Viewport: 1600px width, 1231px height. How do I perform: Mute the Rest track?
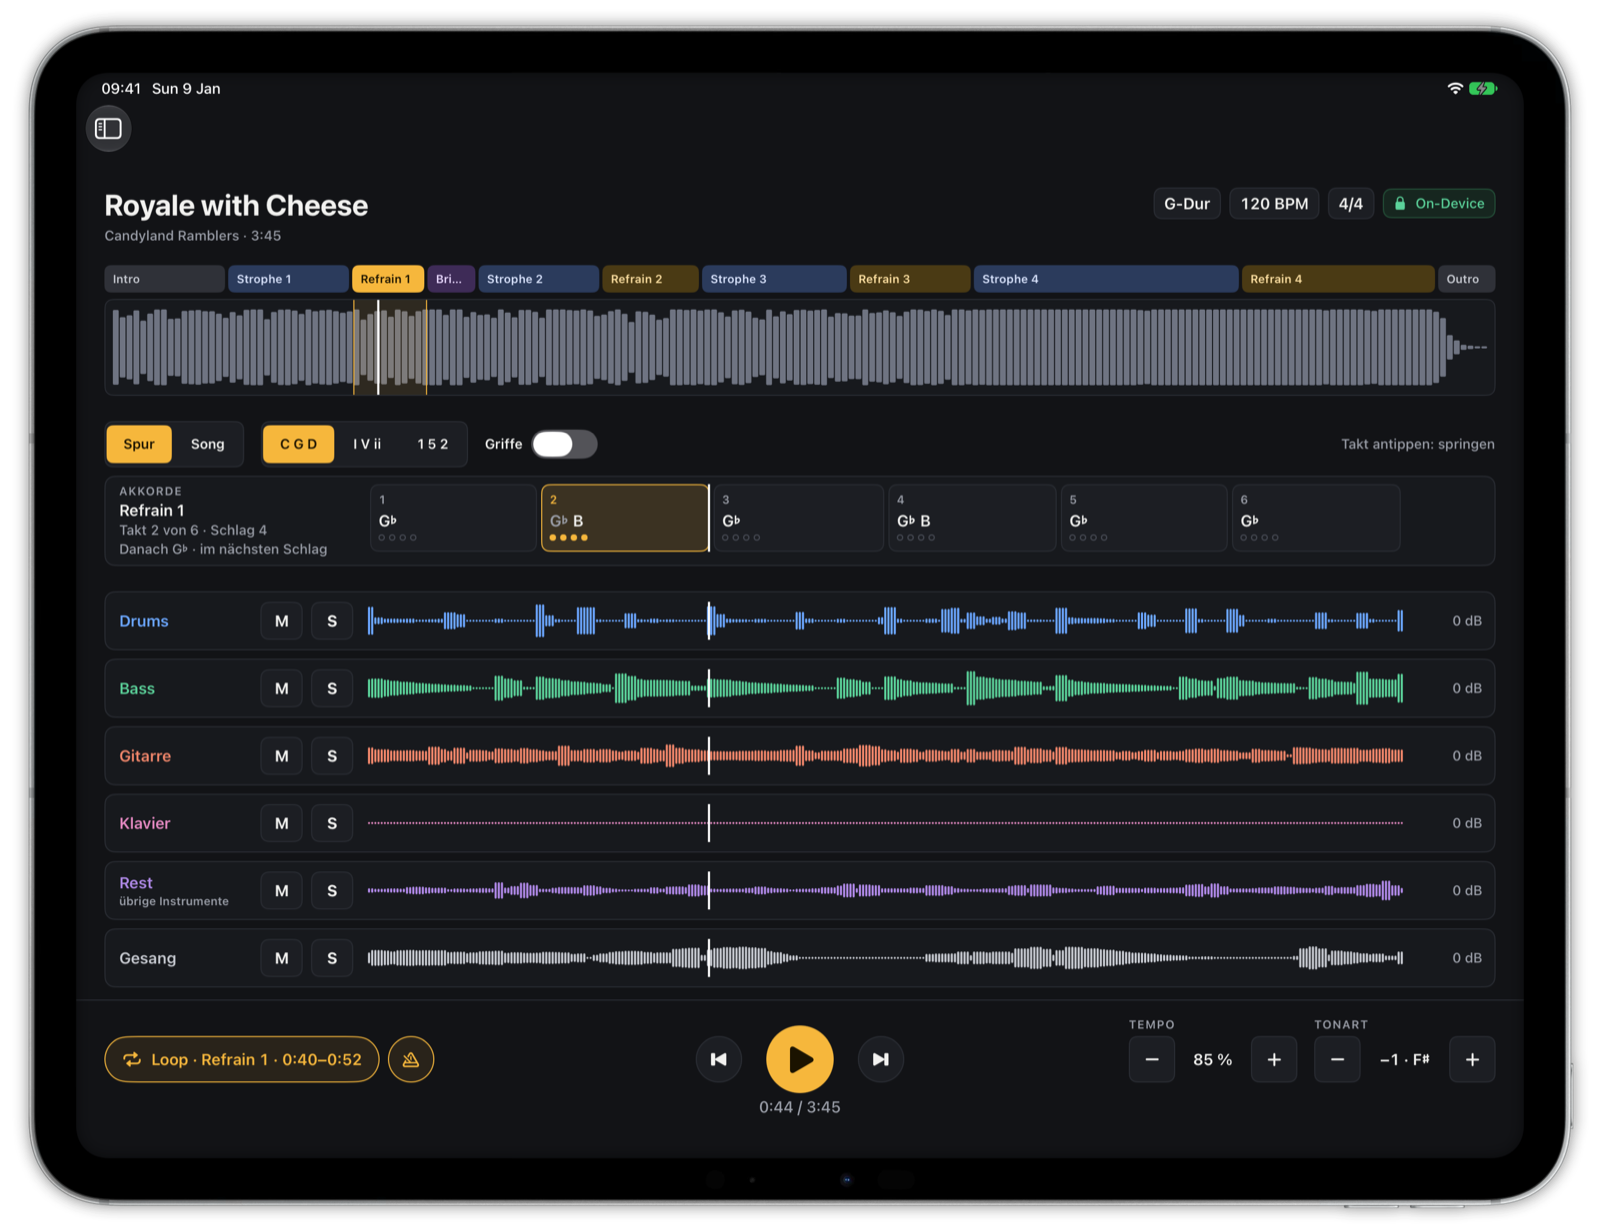tap(282, 891)
